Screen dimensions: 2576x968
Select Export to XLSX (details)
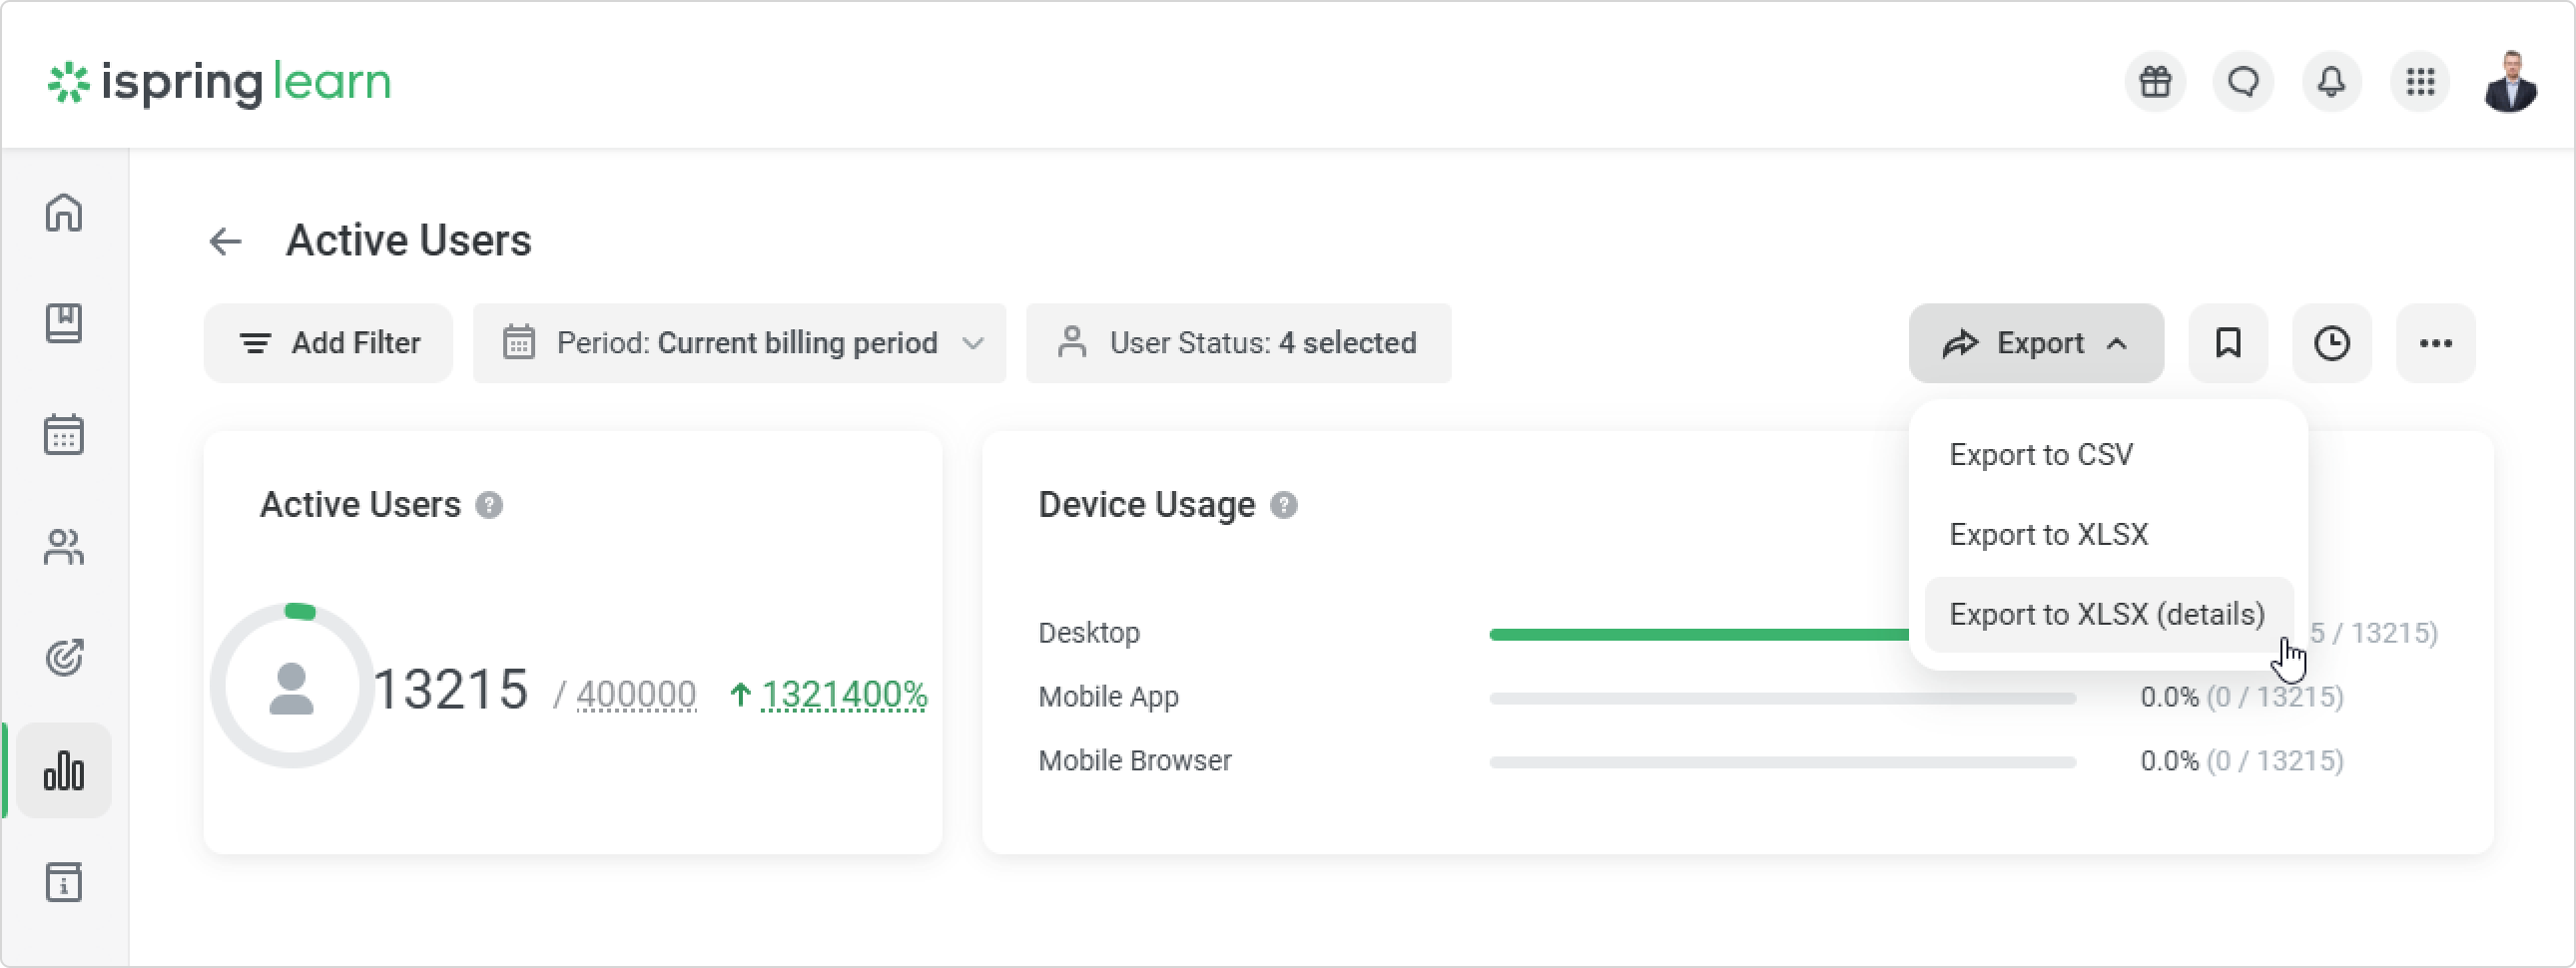click(x=2108, y=614)
